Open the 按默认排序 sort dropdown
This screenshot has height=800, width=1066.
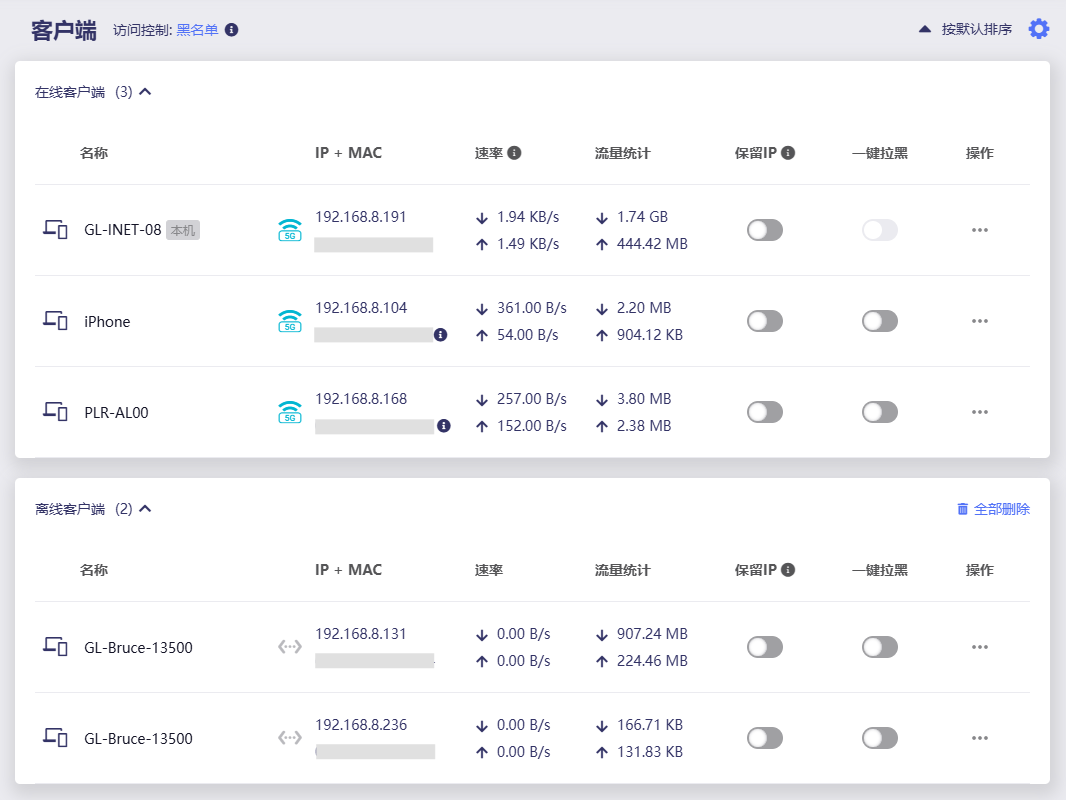click(x=976, y=29)
